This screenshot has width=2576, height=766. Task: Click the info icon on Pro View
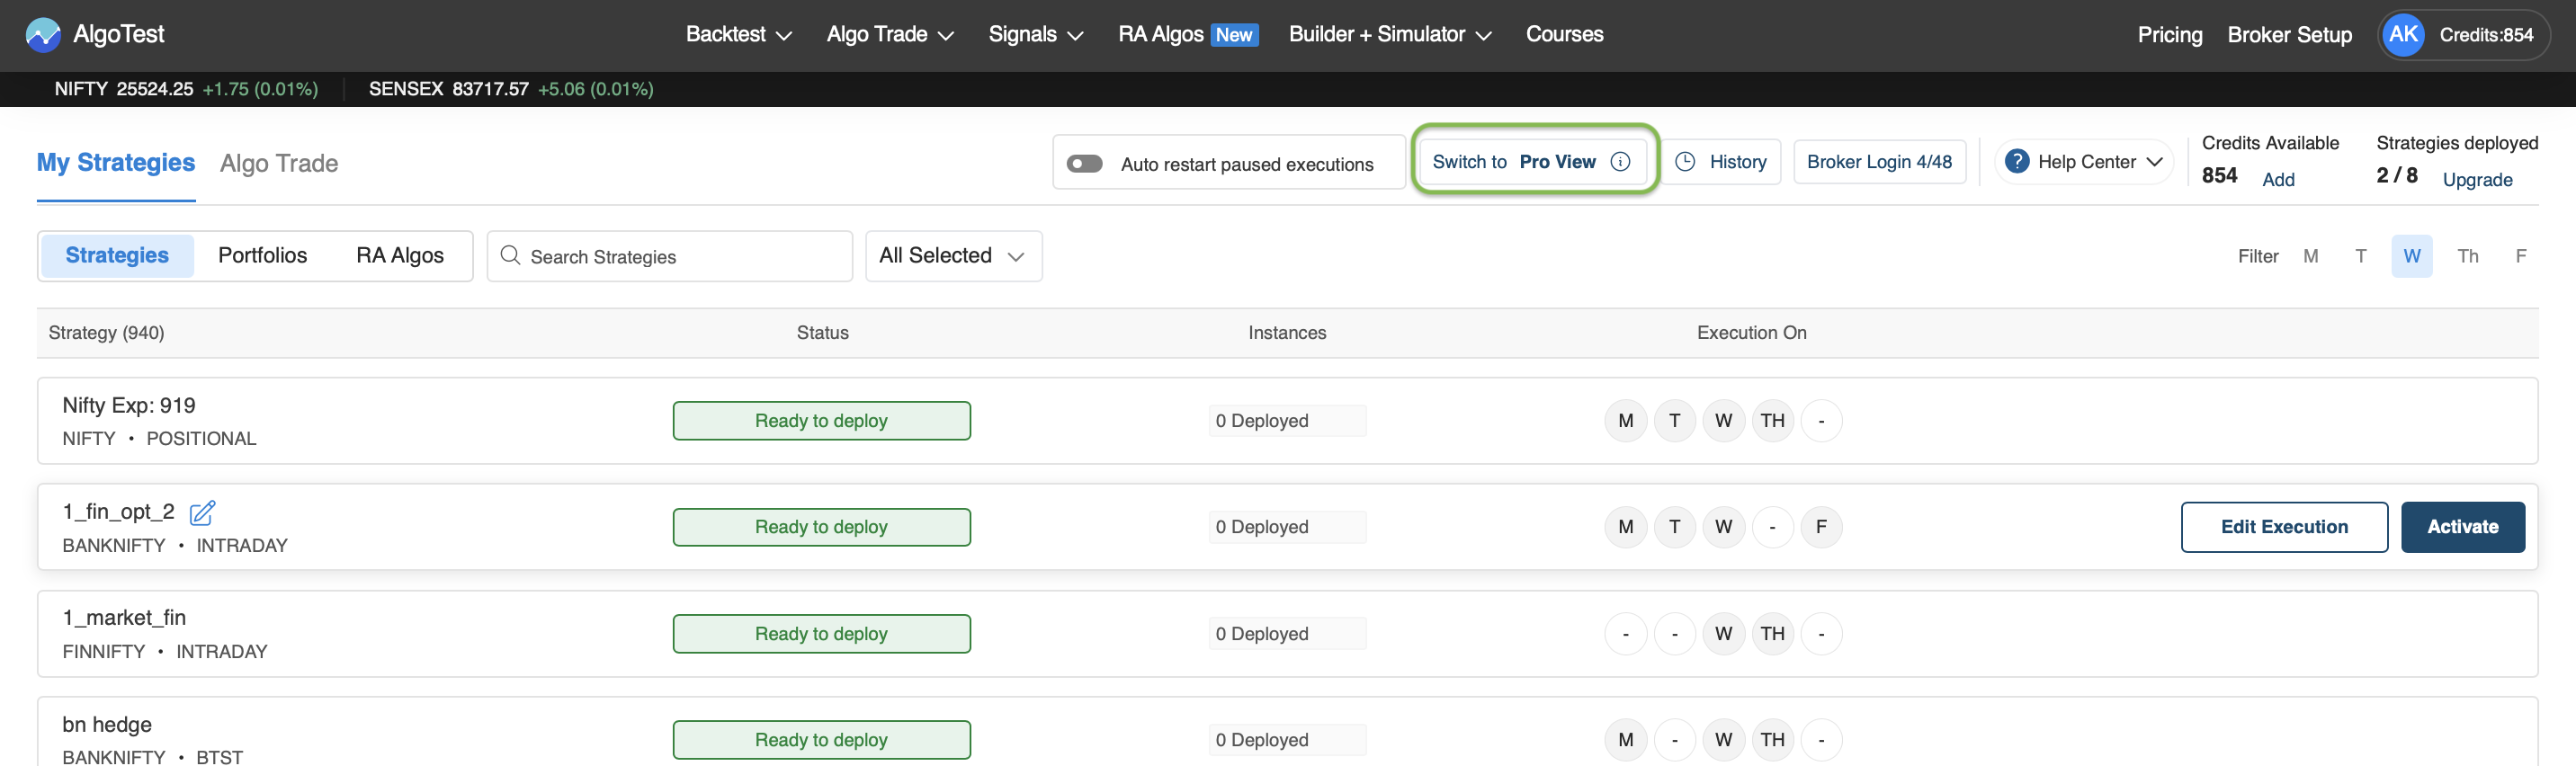pyautogui.click(x=1620, y=162)
